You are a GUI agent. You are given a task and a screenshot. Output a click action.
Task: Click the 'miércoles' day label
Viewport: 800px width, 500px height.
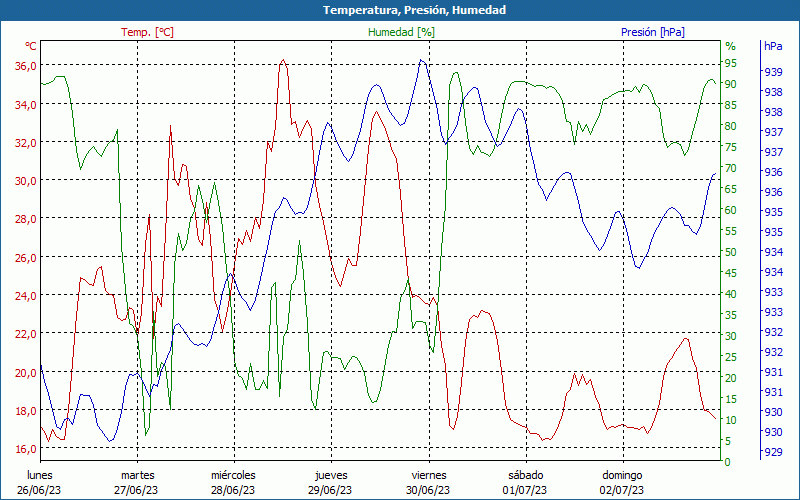233,475
